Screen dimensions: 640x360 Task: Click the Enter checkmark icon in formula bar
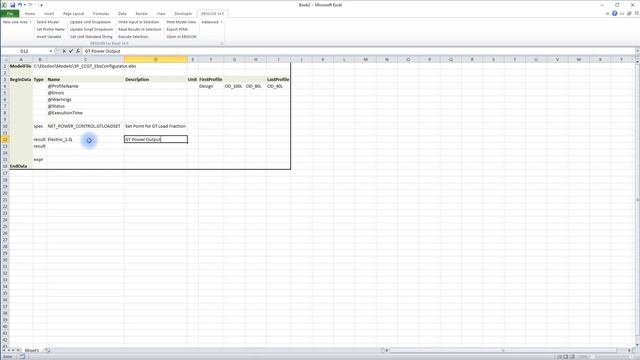point(71,51)
